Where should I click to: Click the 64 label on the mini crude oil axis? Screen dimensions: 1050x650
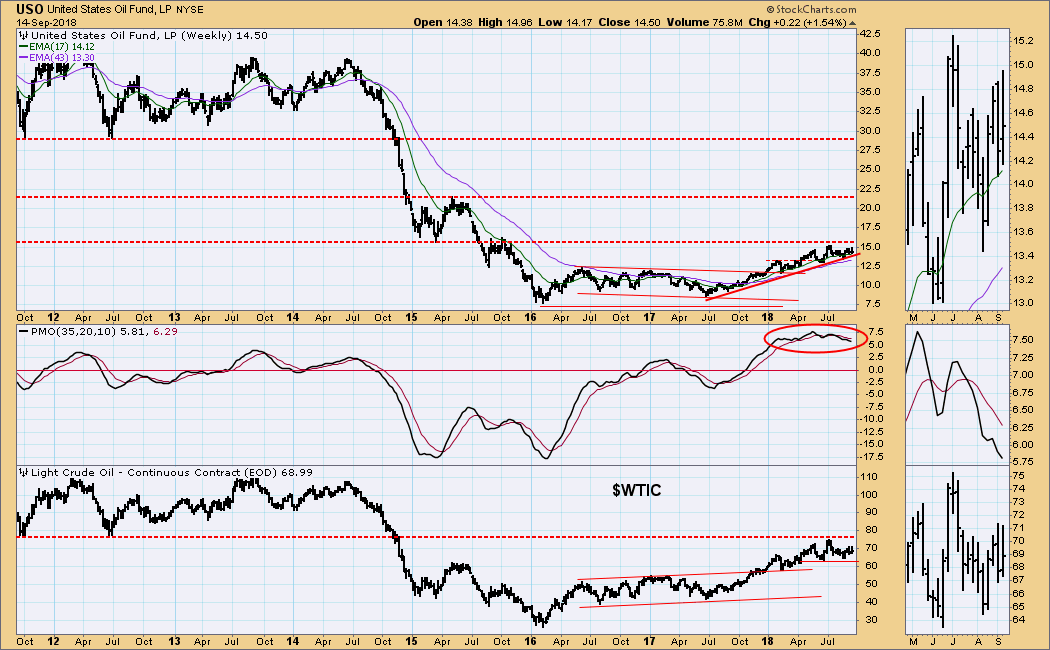coord(1019,620)
